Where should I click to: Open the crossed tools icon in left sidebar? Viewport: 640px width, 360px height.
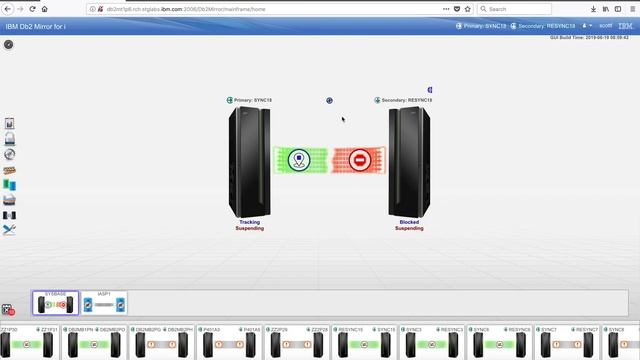click(x=9, y=229)
